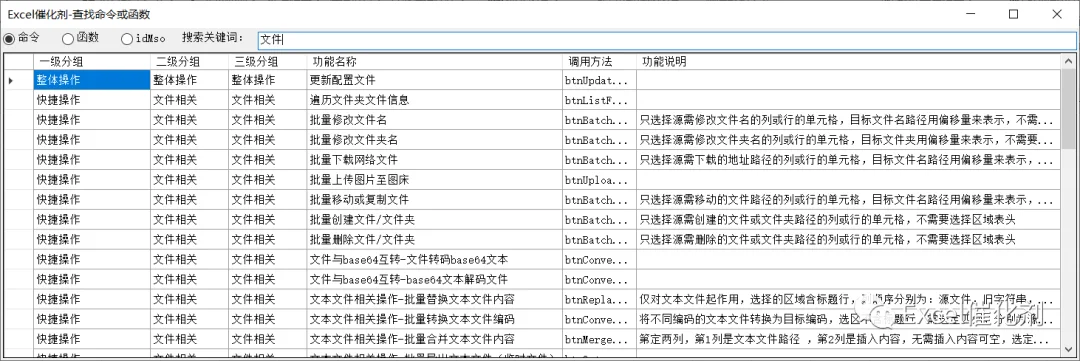Click the btnBatch... cell in 批量修改文件名 row
1080x361 pixels.
coord(599,120)
